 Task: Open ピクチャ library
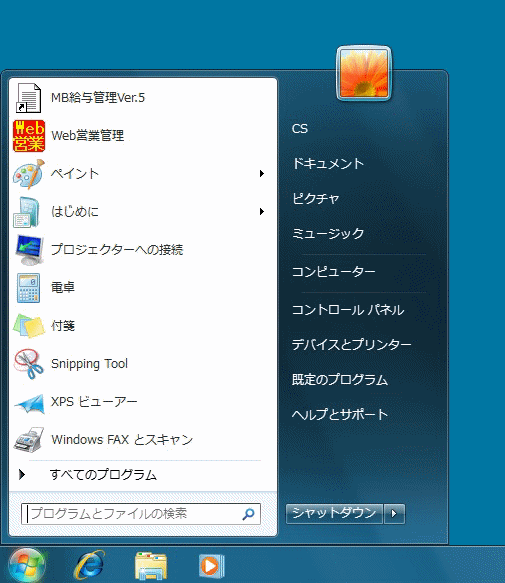(x=315, y=199)
